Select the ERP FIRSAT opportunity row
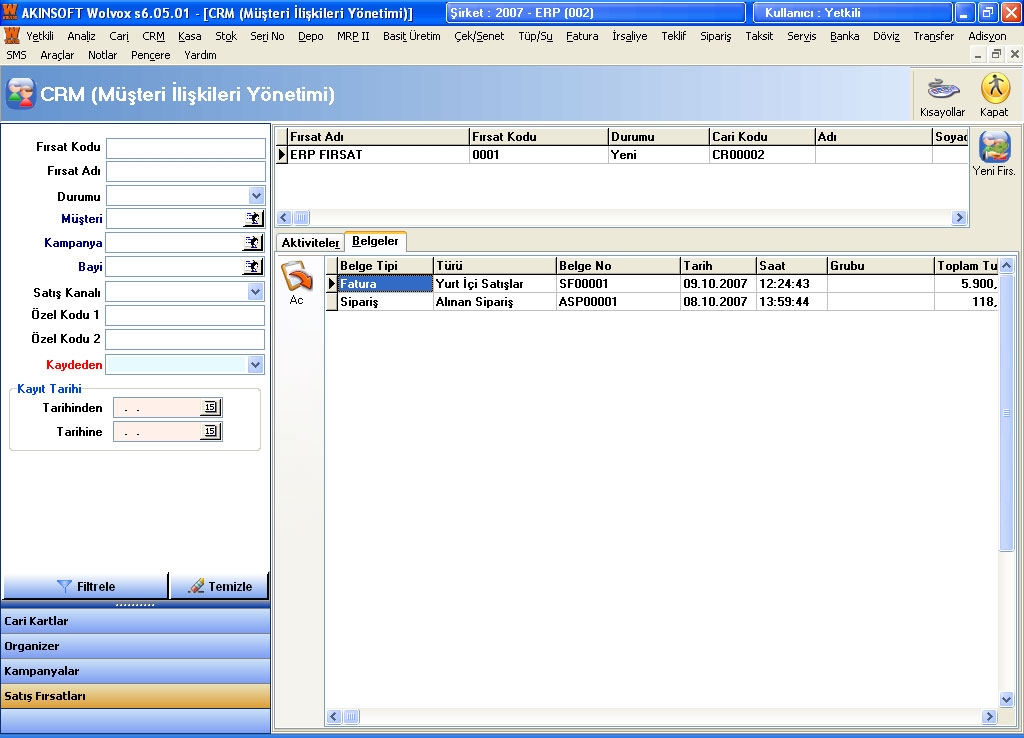1024x738 pixels. tap(622, 155)
